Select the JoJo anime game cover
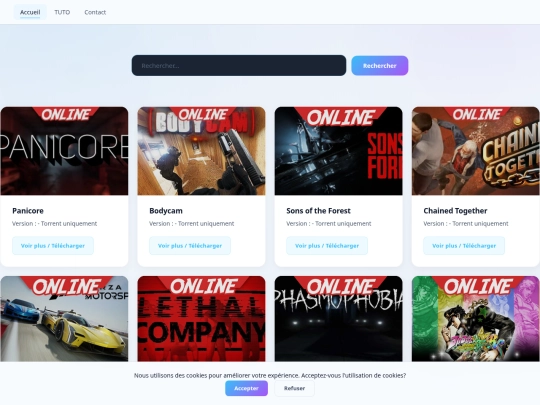 tap(476, 319)
